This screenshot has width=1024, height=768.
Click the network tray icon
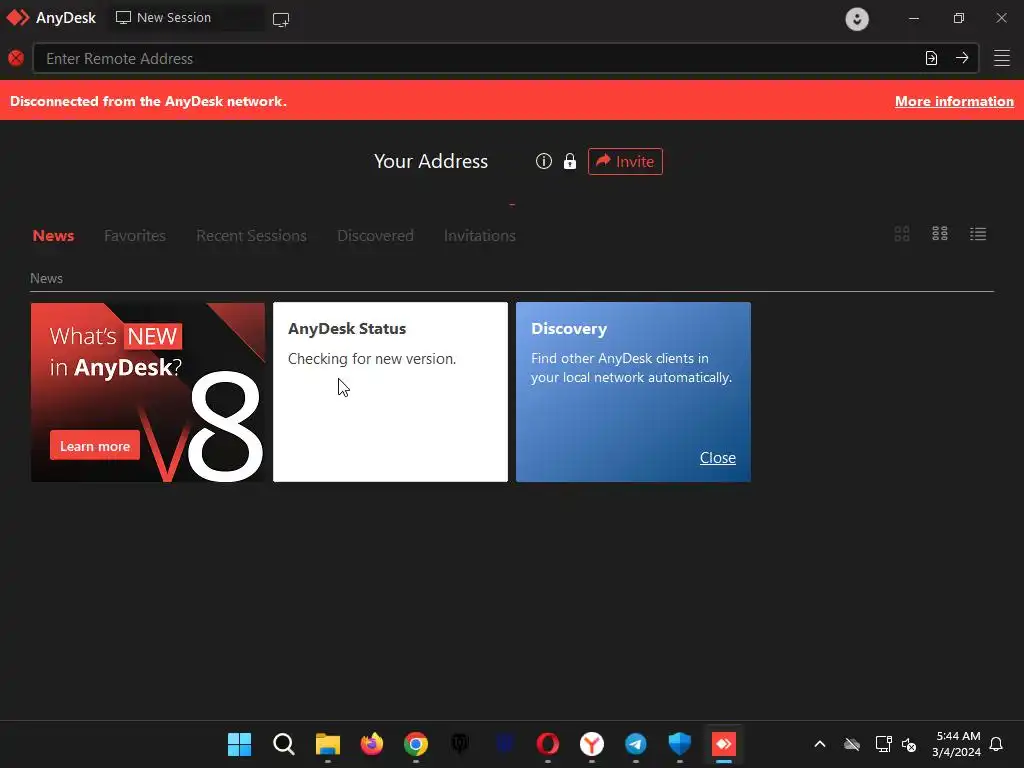tap(884, 744)
